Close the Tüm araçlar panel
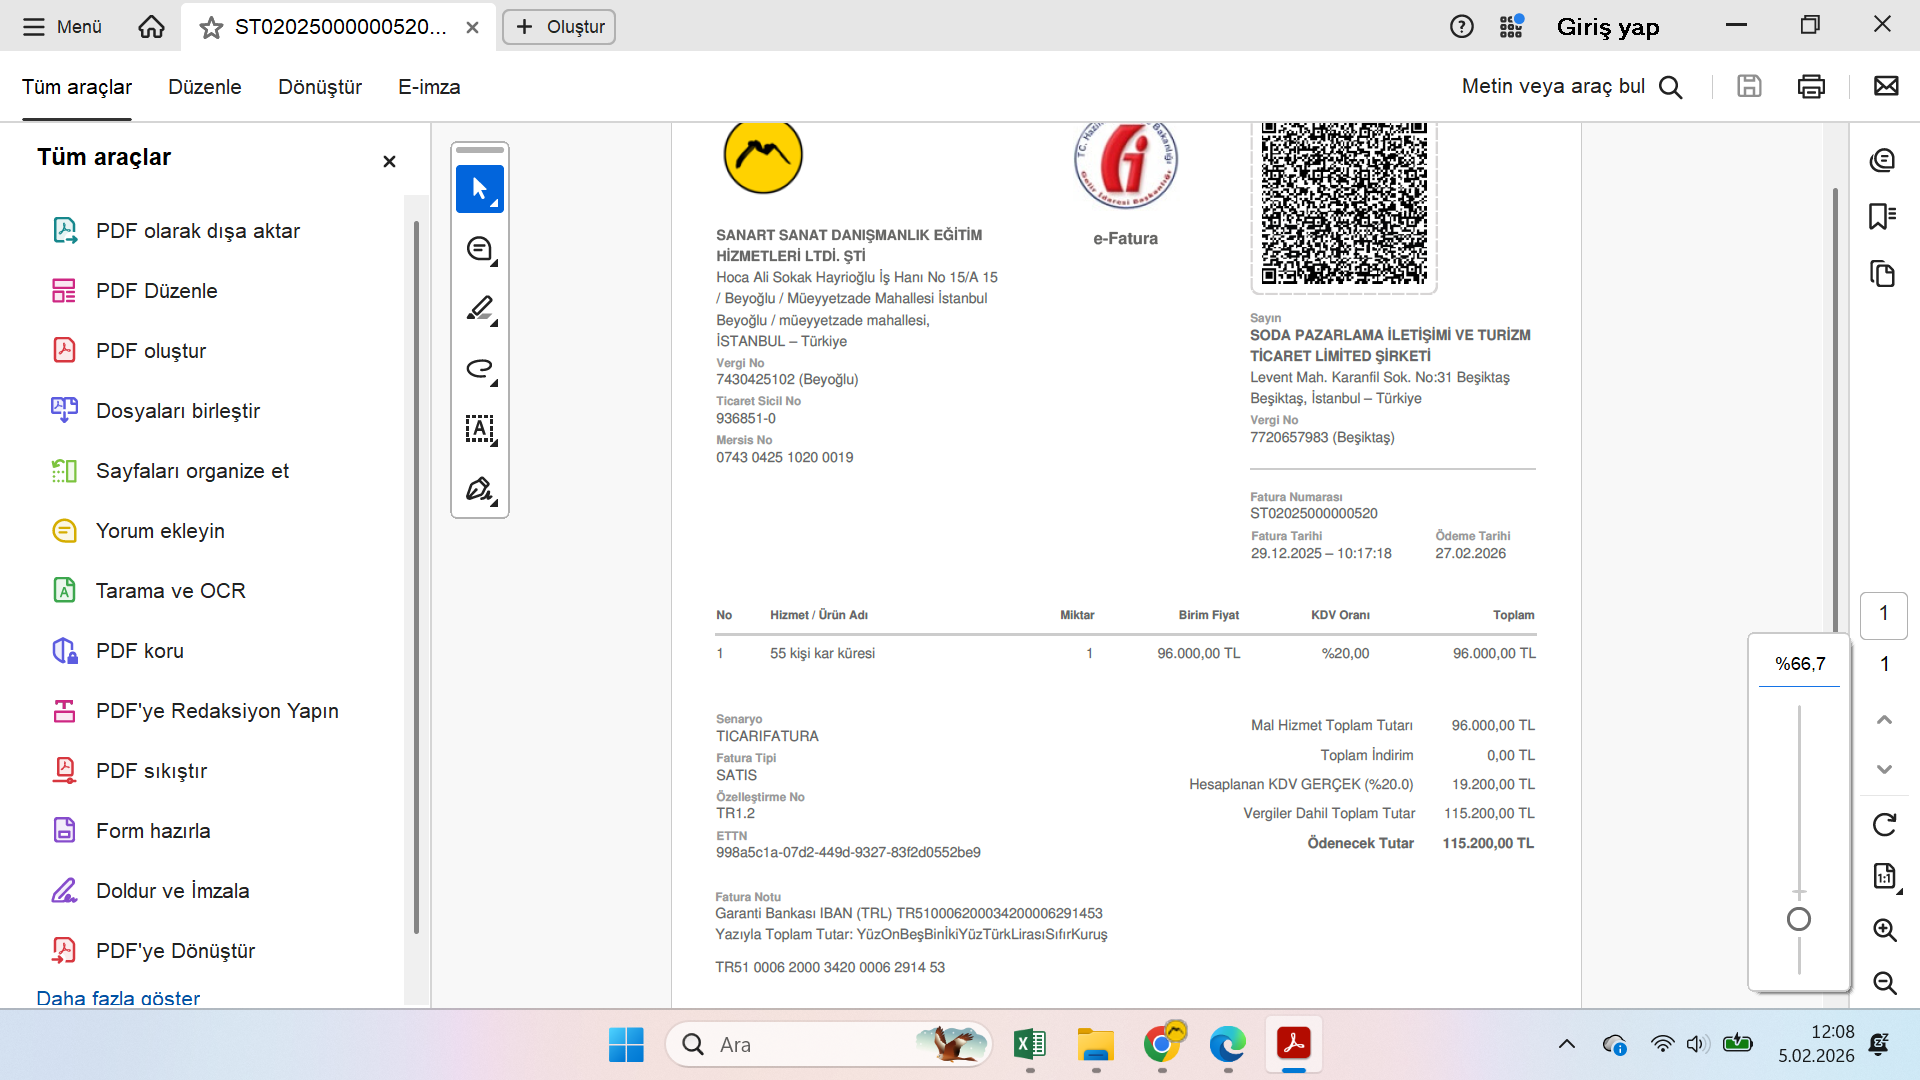Screen dimensions: 1920x1080 389,161
